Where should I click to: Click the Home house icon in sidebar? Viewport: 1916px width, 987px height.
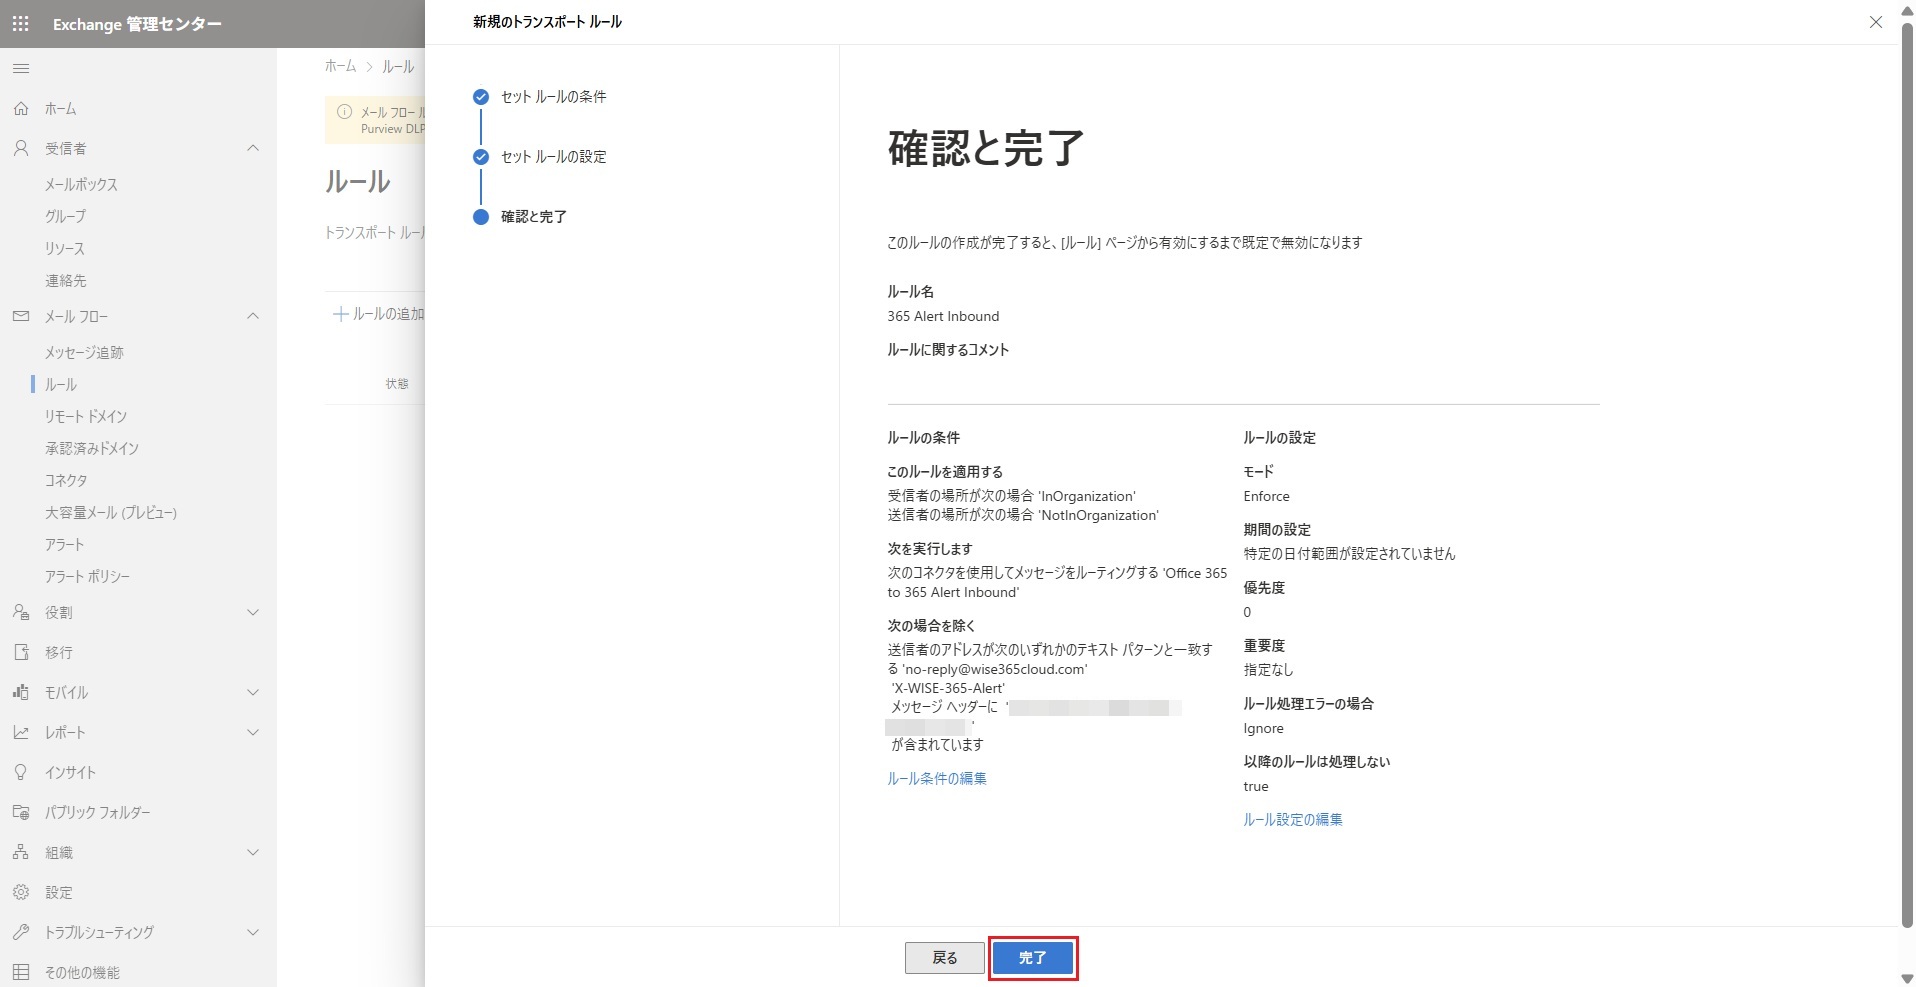(x=21, y=108)
